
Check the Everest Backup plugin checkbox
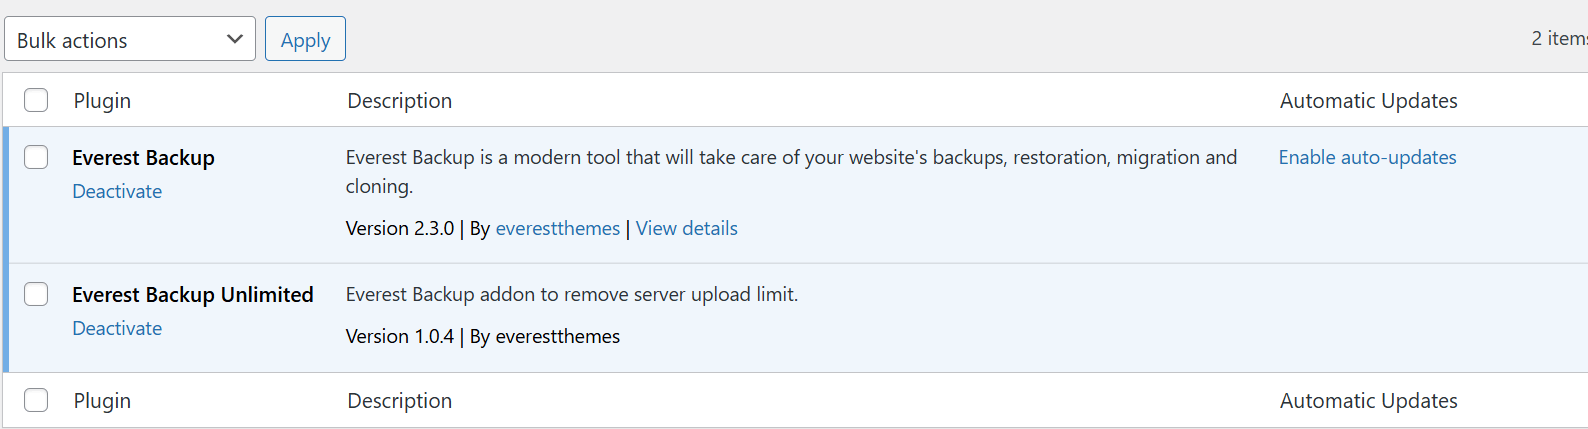(36, 157)
